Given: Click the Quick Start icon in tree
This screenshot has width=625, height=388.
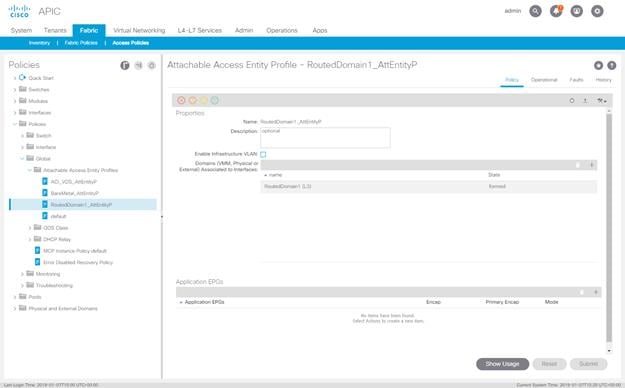Looking at the screenshot, I should click(22, 77).
